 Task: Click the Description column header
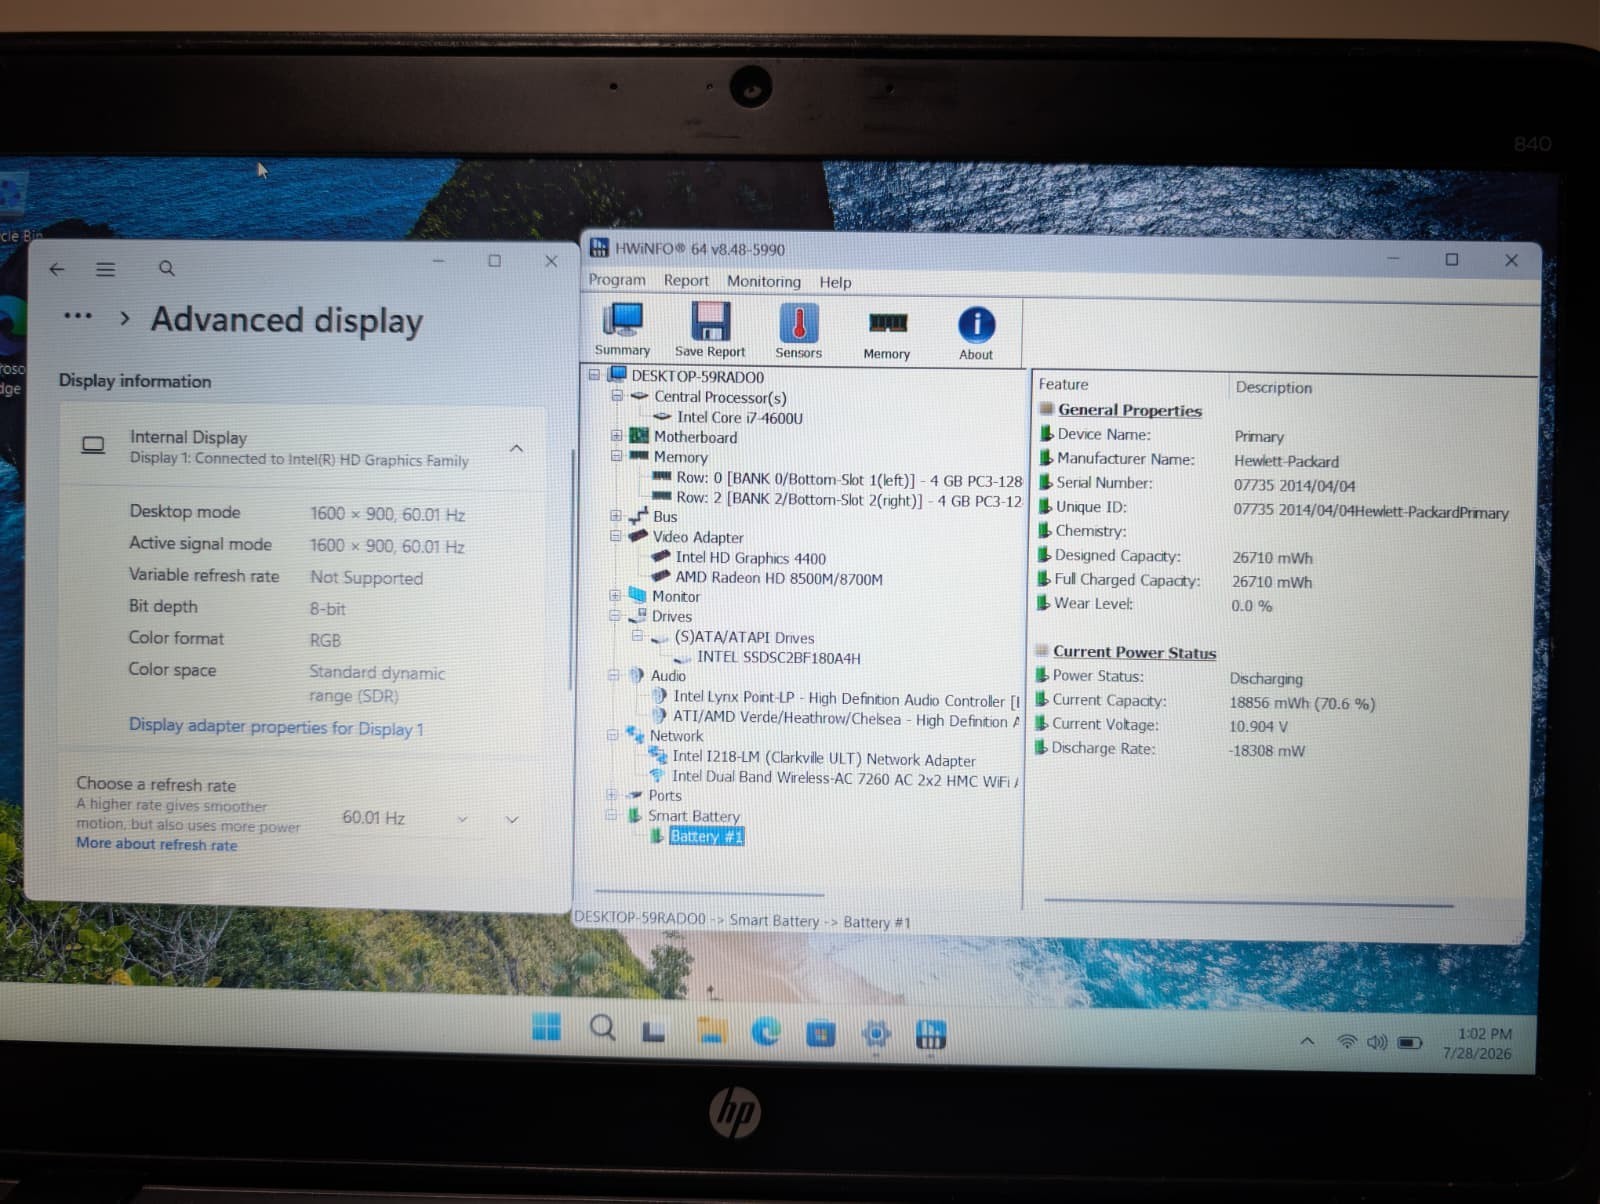point(1274,387)
